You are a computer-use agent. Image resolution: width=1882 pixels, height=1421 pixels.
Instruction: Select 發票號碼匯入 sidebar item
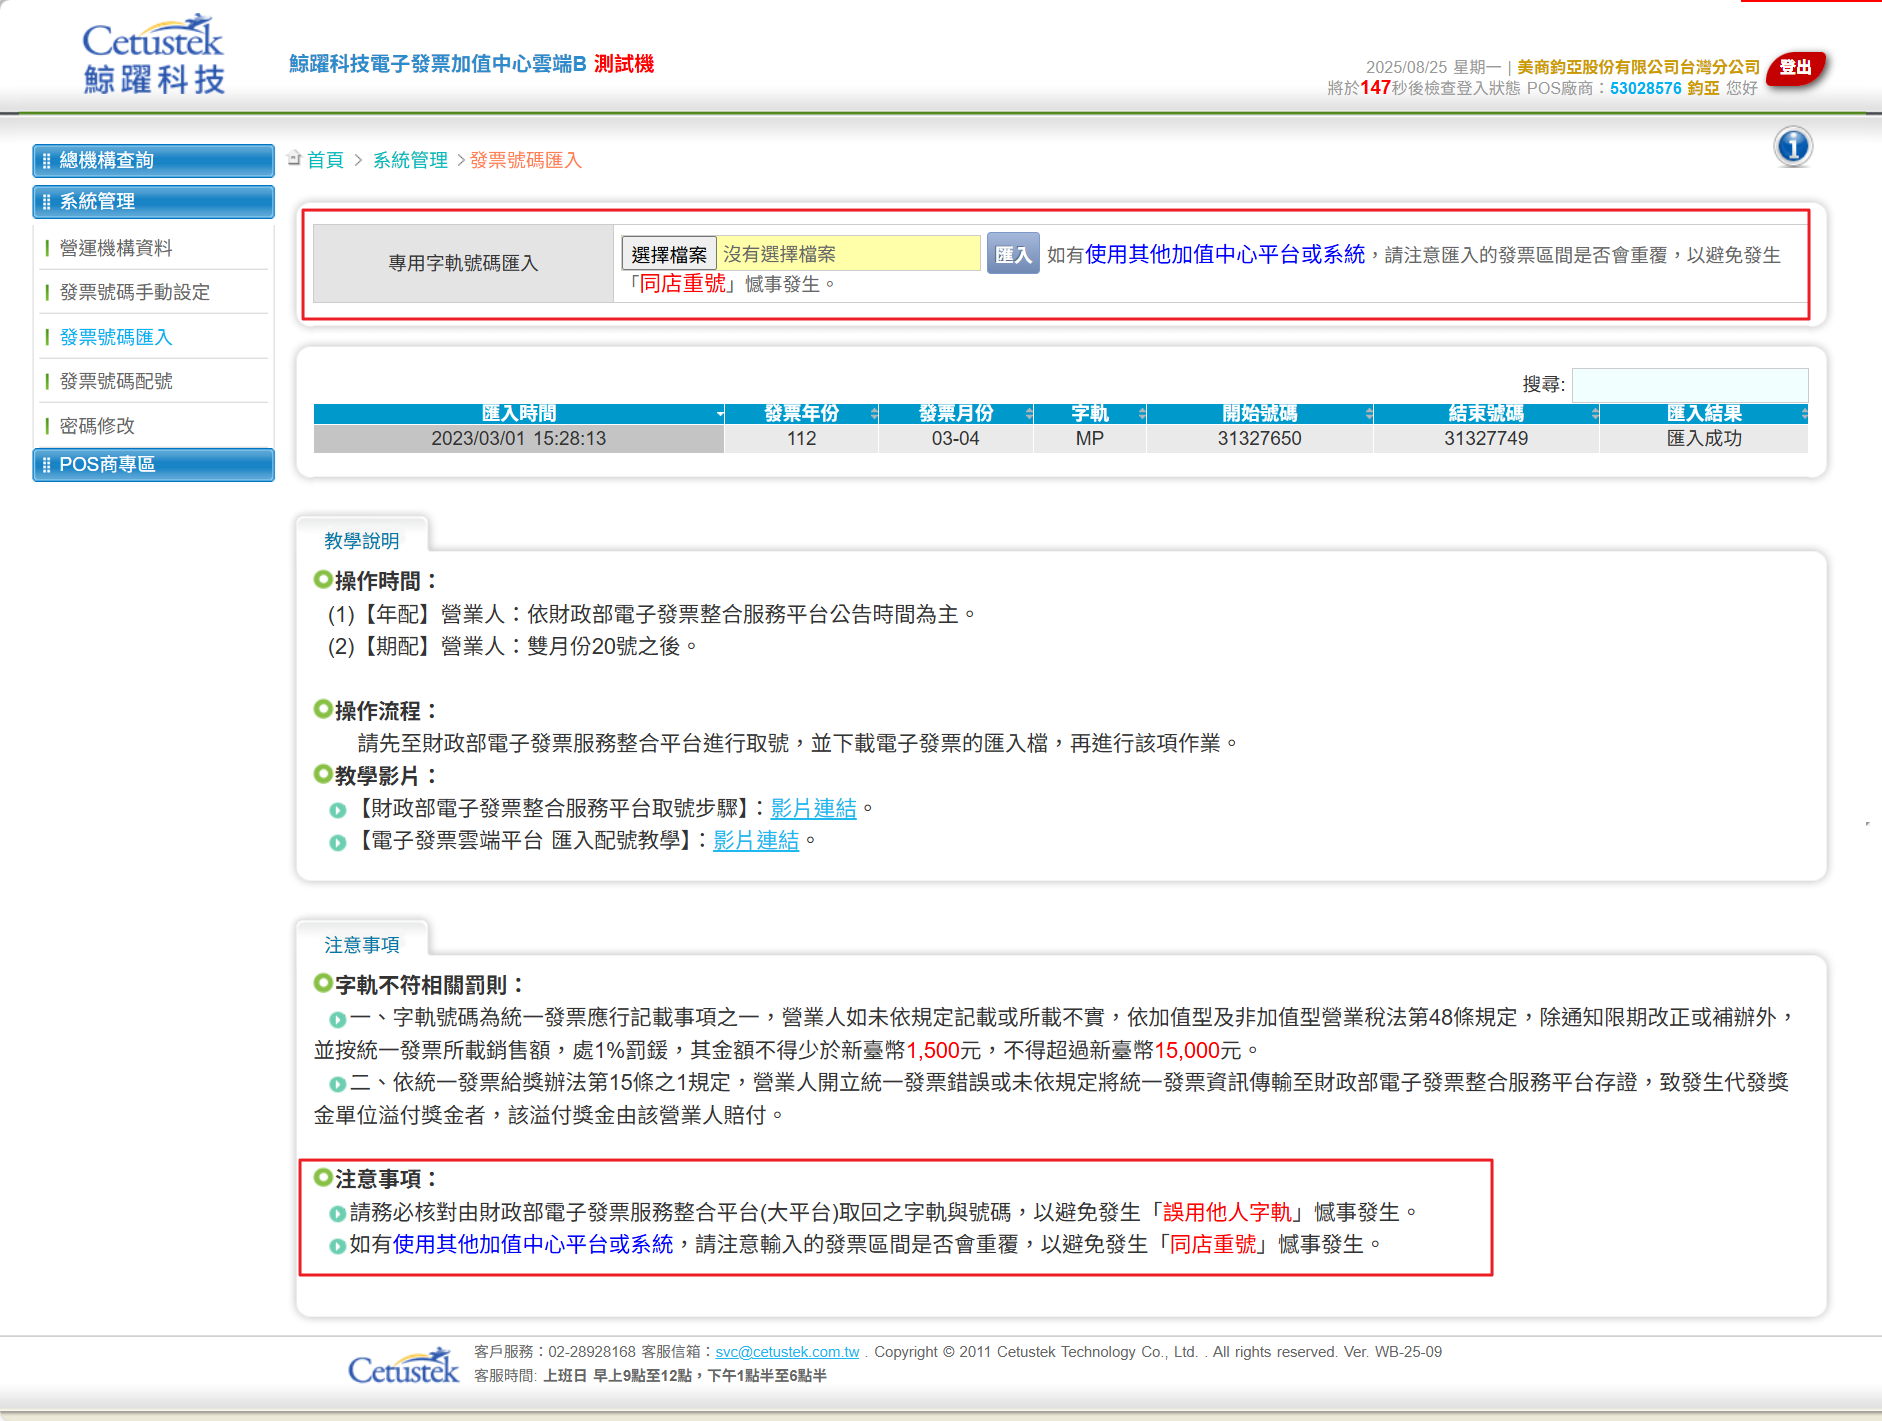pos(116,337)
